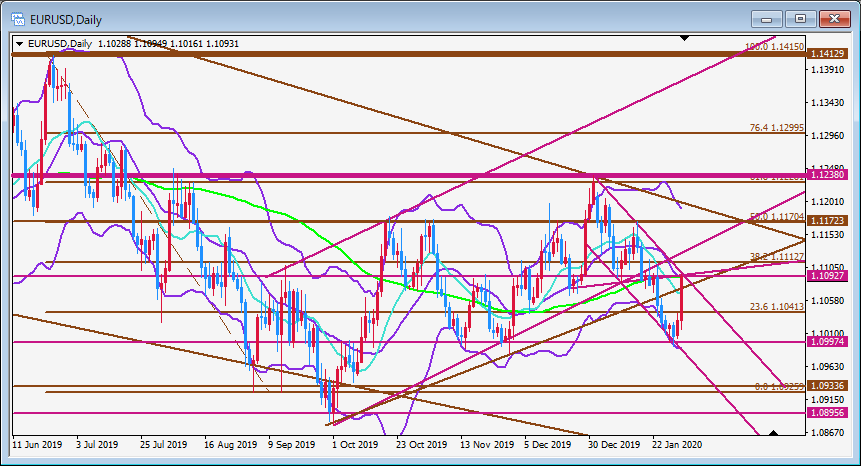Click the 25 Jul 2019 date label
This screenshot has width=861, height=466.
click(x=164, y=445)
